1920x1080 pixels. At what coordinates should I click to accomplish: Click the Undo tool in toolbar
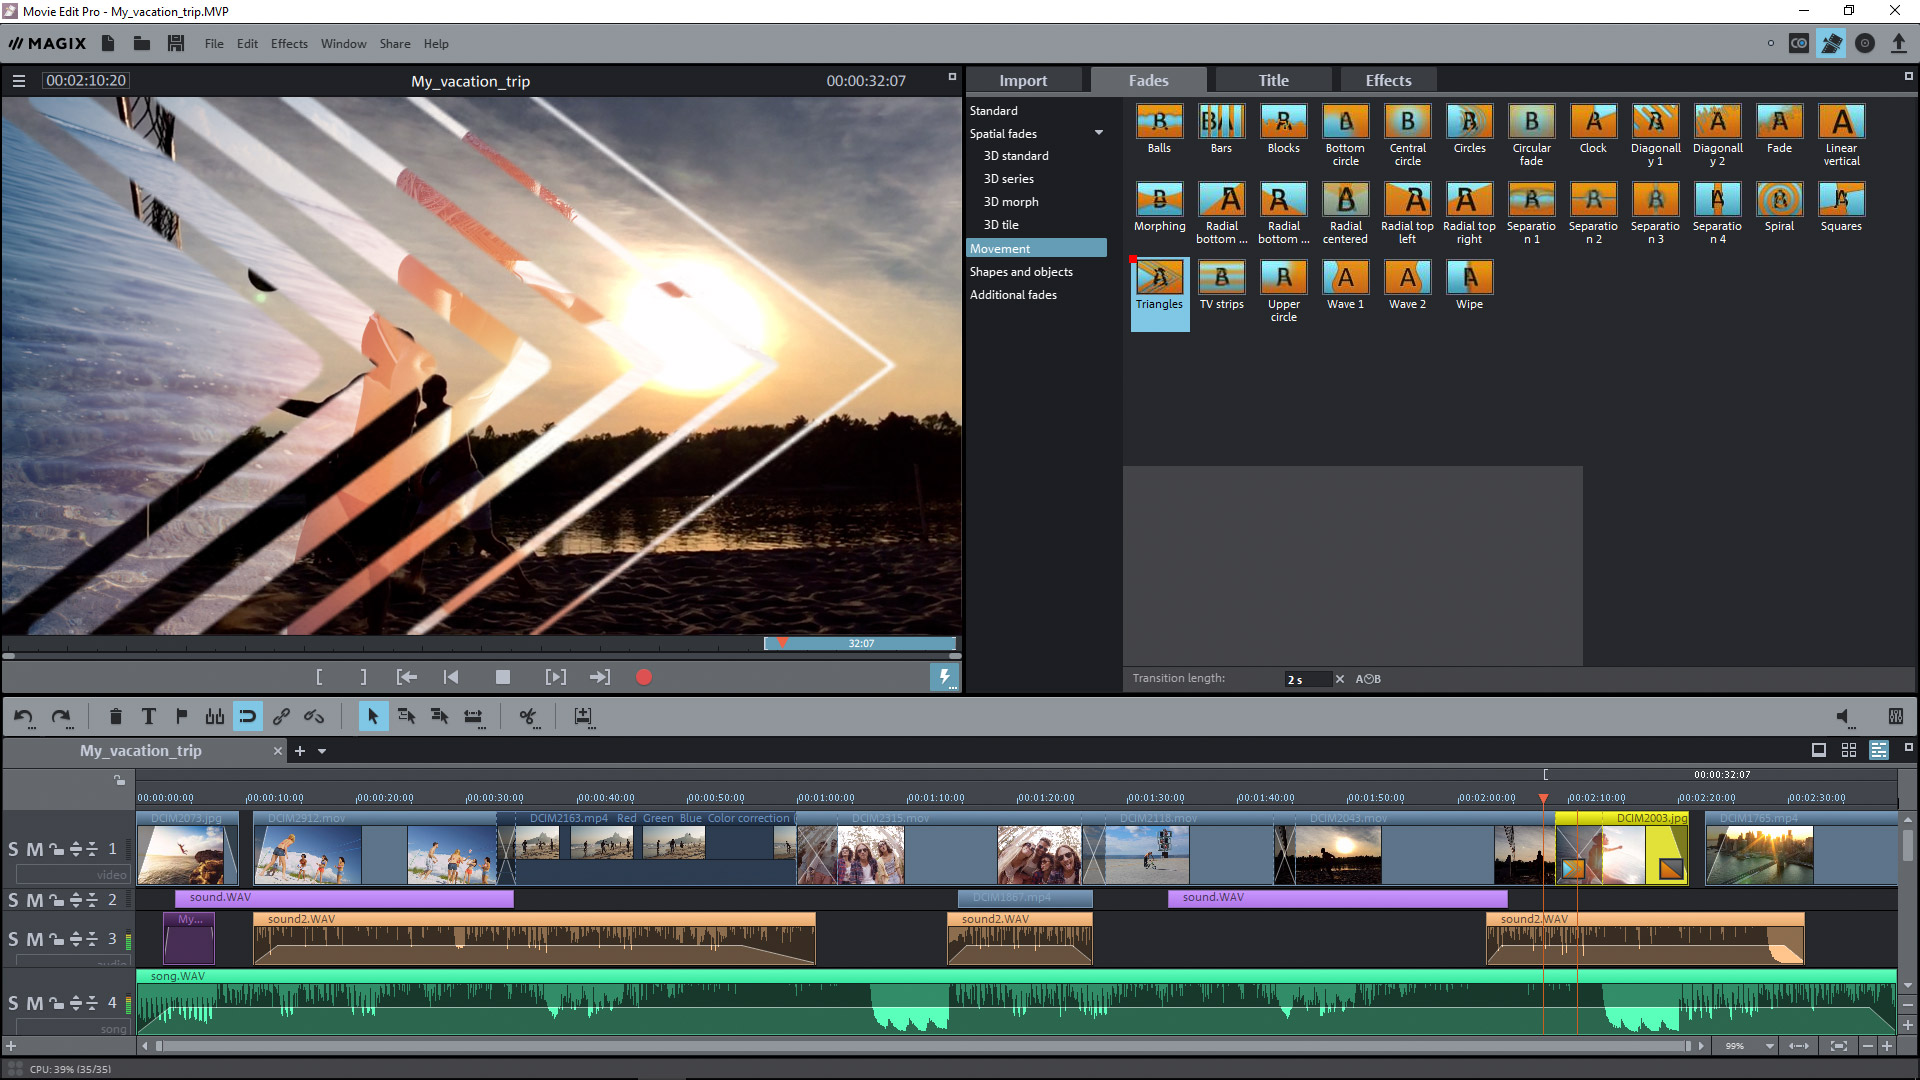(25, 716)
